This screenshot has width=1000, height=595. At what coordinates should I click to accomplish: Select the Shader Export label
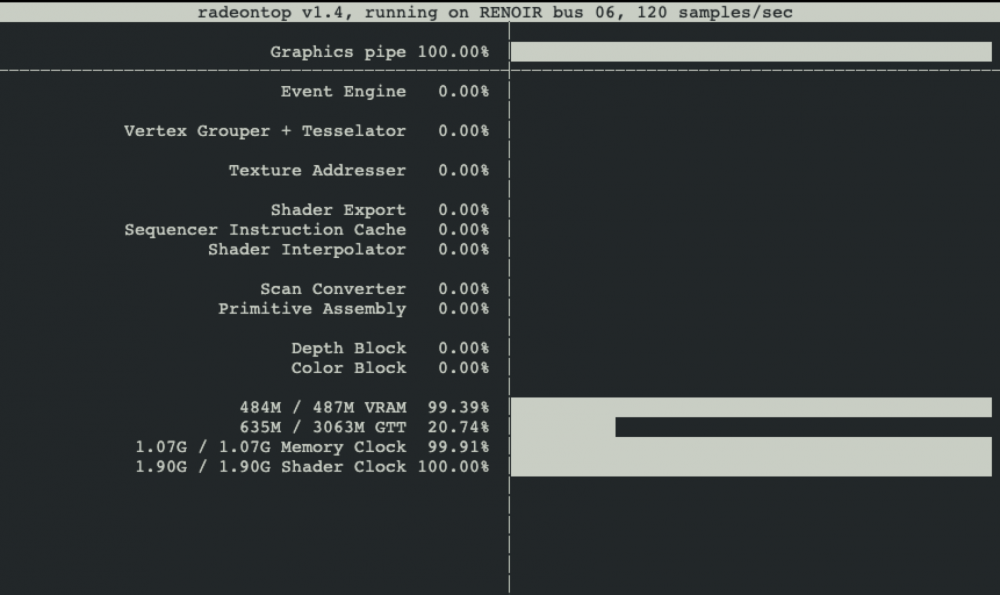pyautogui.click(x=338, y=210)
